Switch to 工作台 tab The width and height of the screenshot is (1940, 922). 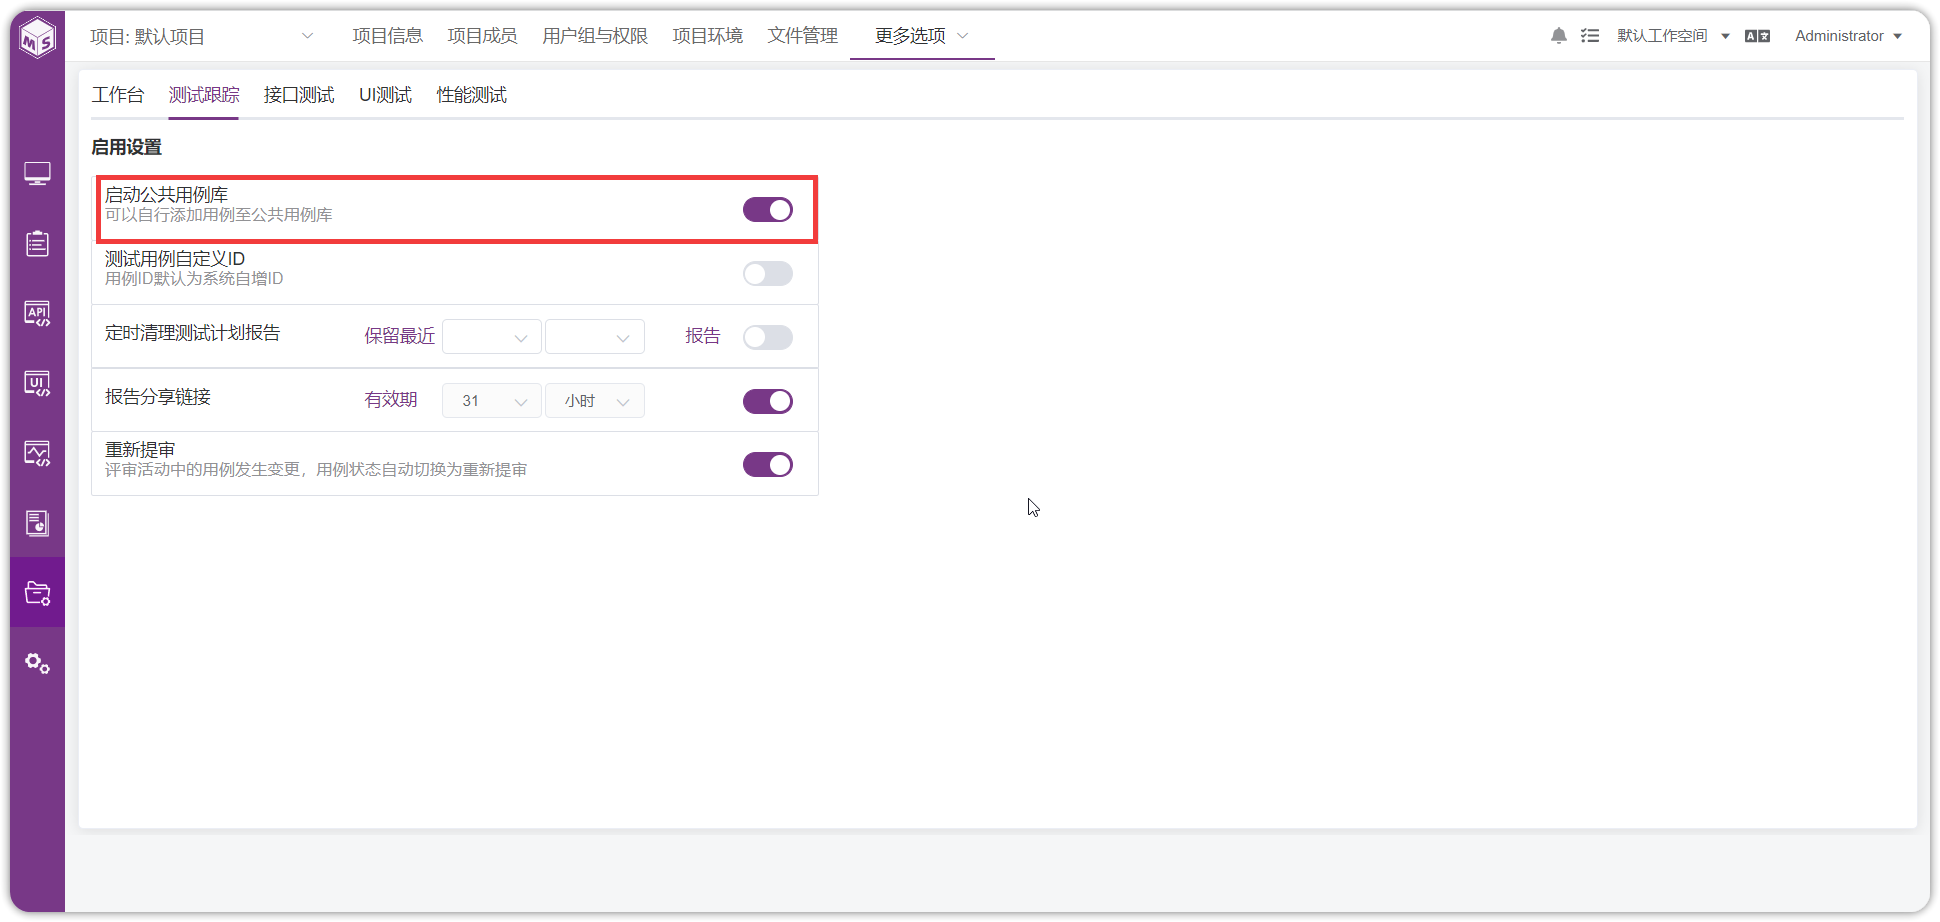(x=118, y=95)
